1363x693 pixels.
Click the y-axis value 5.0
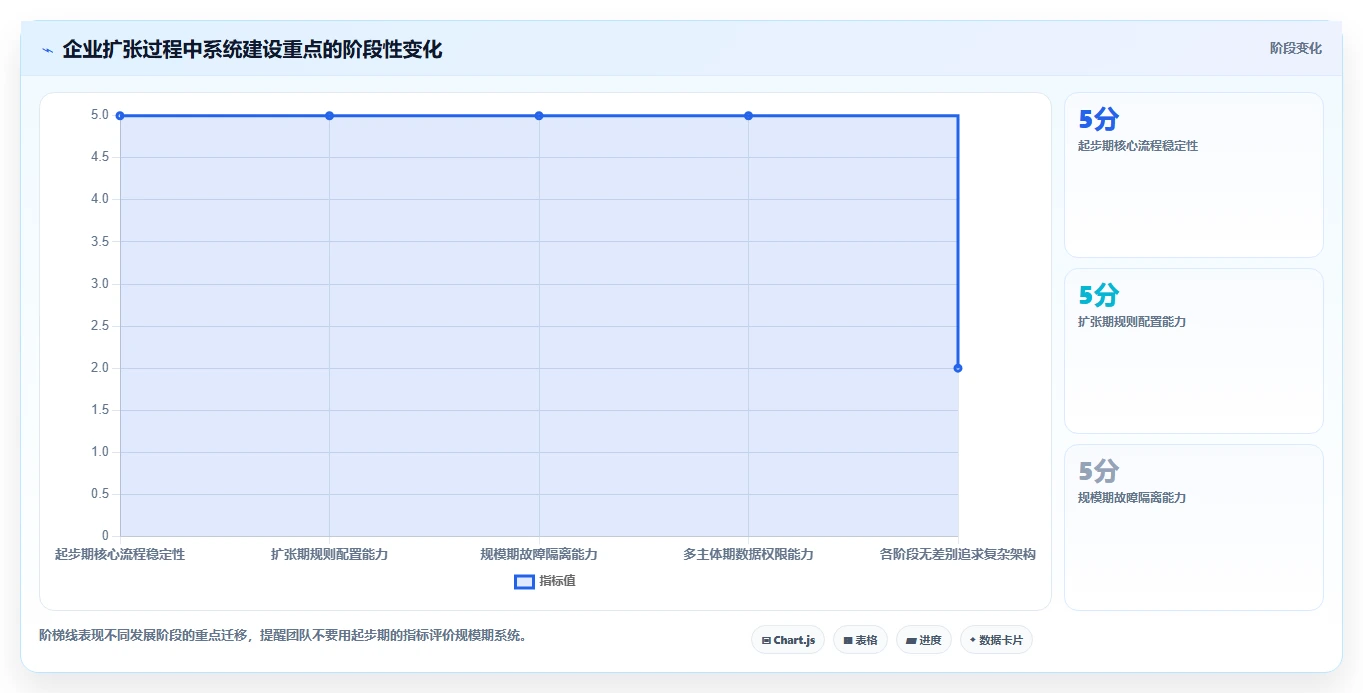click(100, 115)
